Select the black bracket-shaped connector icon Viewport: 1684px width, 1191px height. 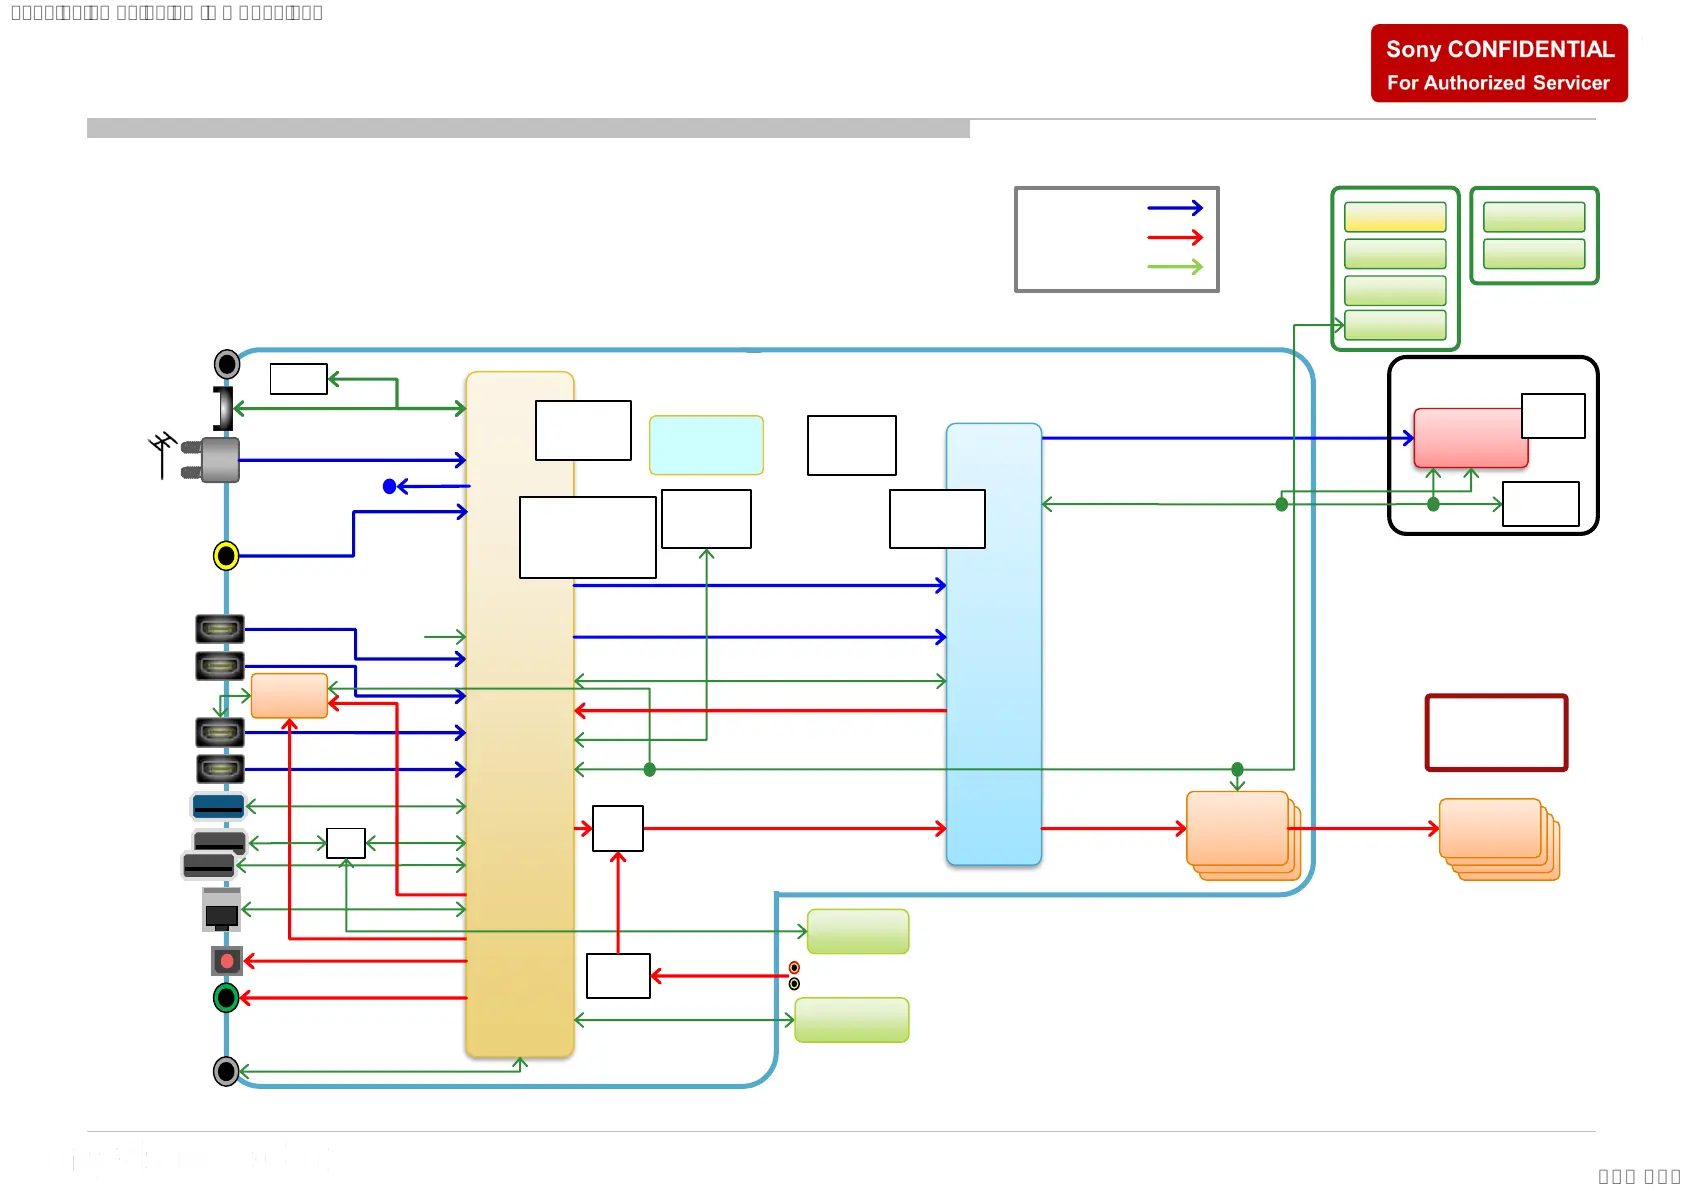(x=223, y=409)
